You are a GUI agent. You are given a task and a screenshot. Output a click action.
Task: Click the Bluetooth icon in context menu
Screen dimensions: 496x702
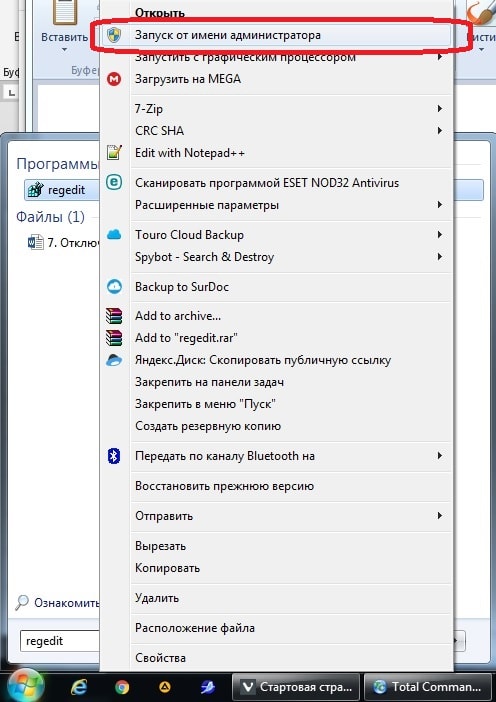tap(114, 456)
